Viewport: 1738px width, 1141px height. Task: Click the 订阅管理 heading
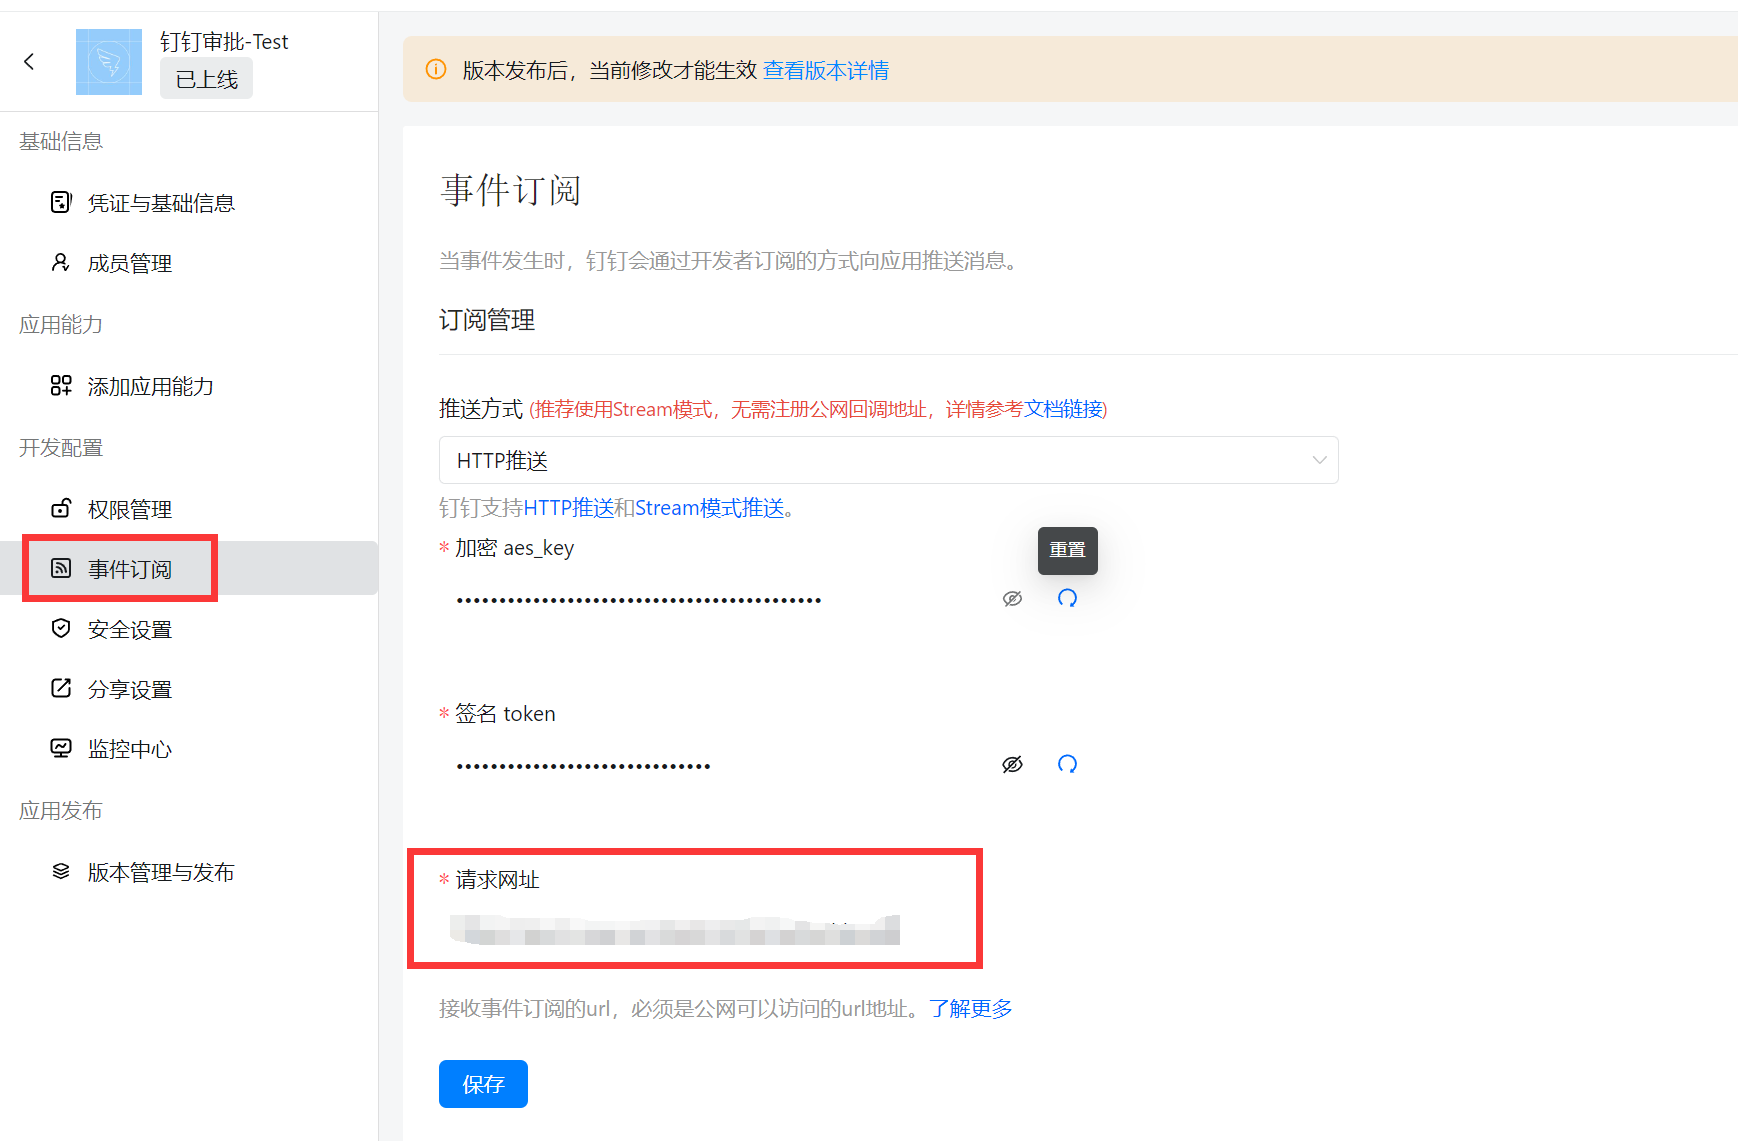pyautogui.click(x=487, y=320)
